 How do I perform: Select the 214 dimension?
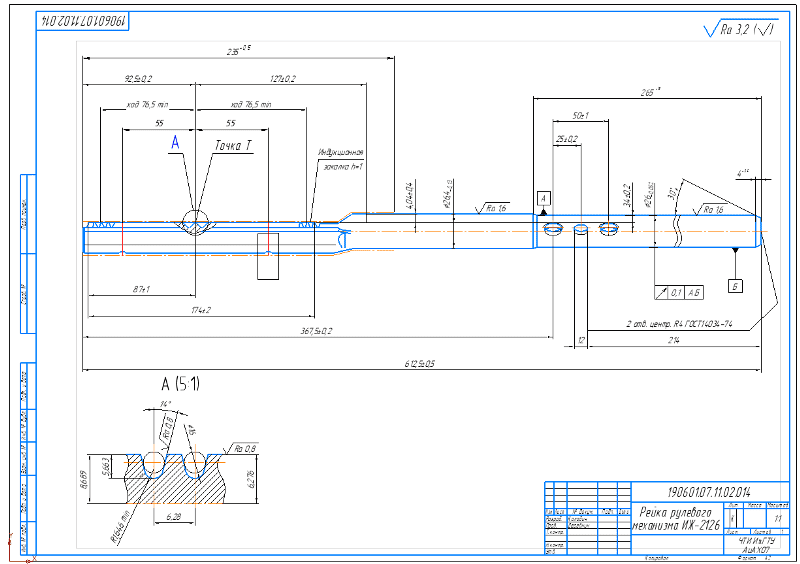click(x=673, y=340)
